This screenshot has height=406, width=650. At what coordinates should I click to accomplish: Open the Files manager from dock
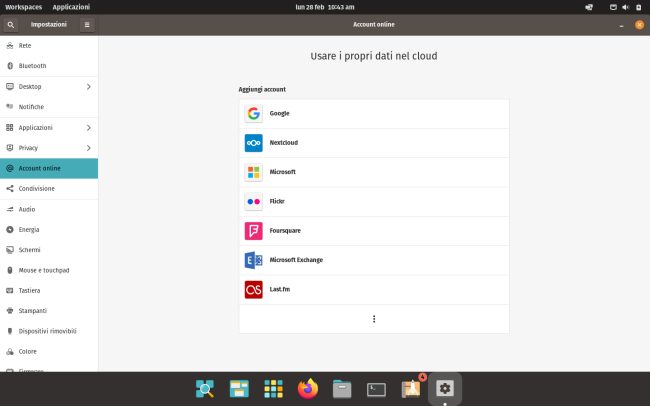point(342,389)
